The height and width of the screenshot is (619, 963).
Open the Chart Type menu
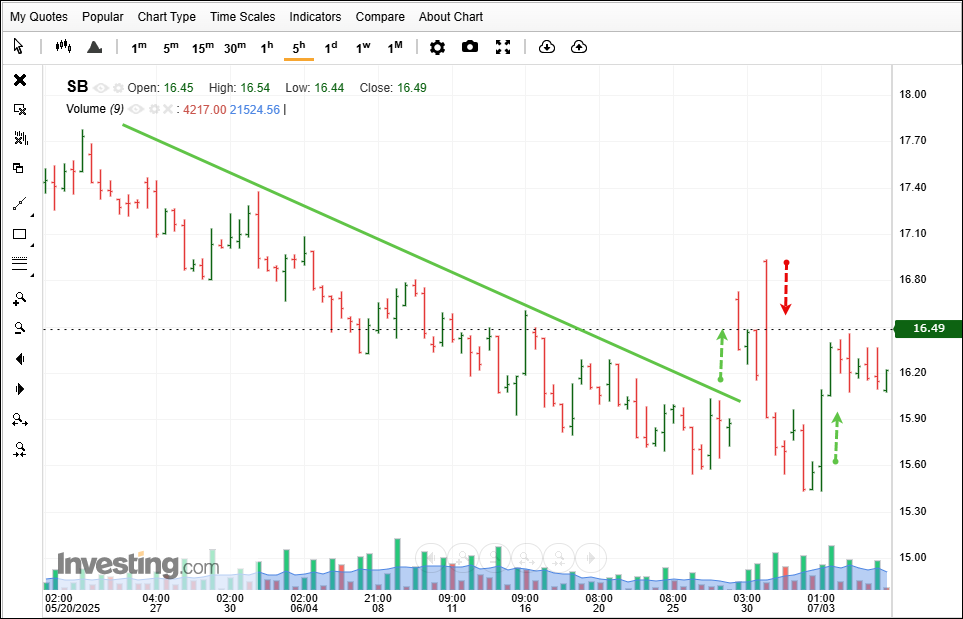click(x=166, y=17)
